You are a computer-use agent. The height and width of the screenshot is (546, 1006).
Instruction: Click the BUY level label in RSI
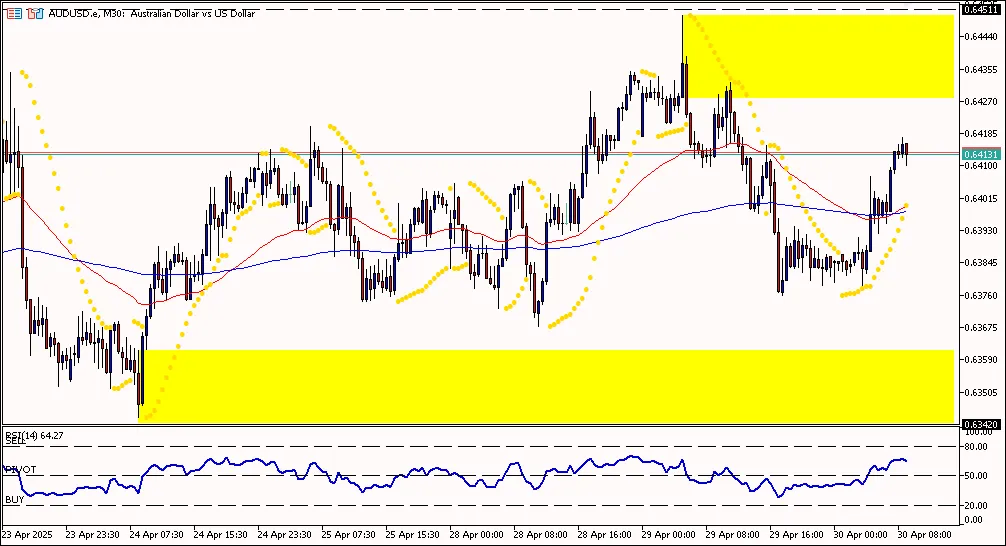coord(14,499)
